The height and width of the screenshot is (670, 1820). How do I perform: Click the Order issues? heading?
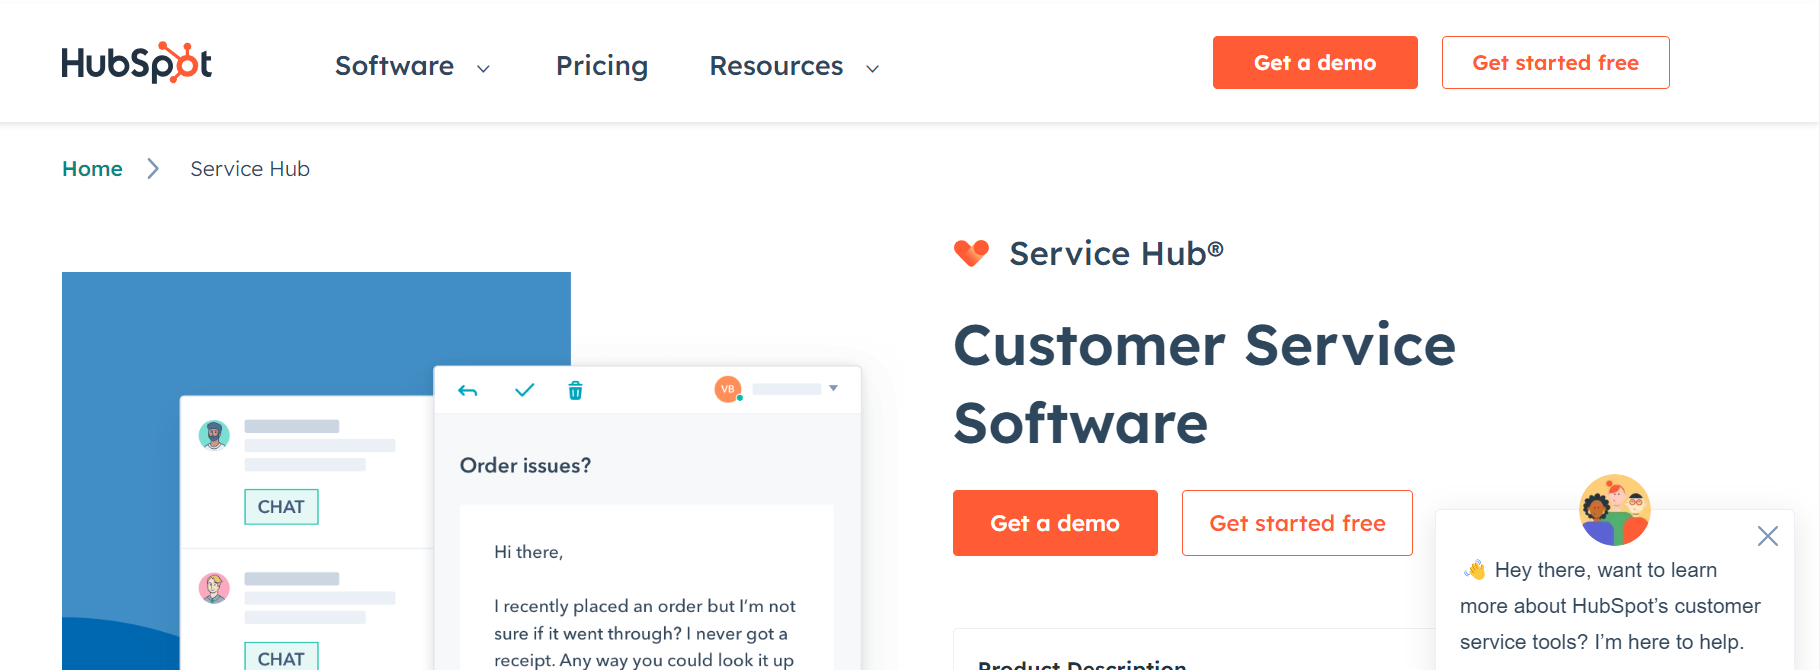[525, 466]
